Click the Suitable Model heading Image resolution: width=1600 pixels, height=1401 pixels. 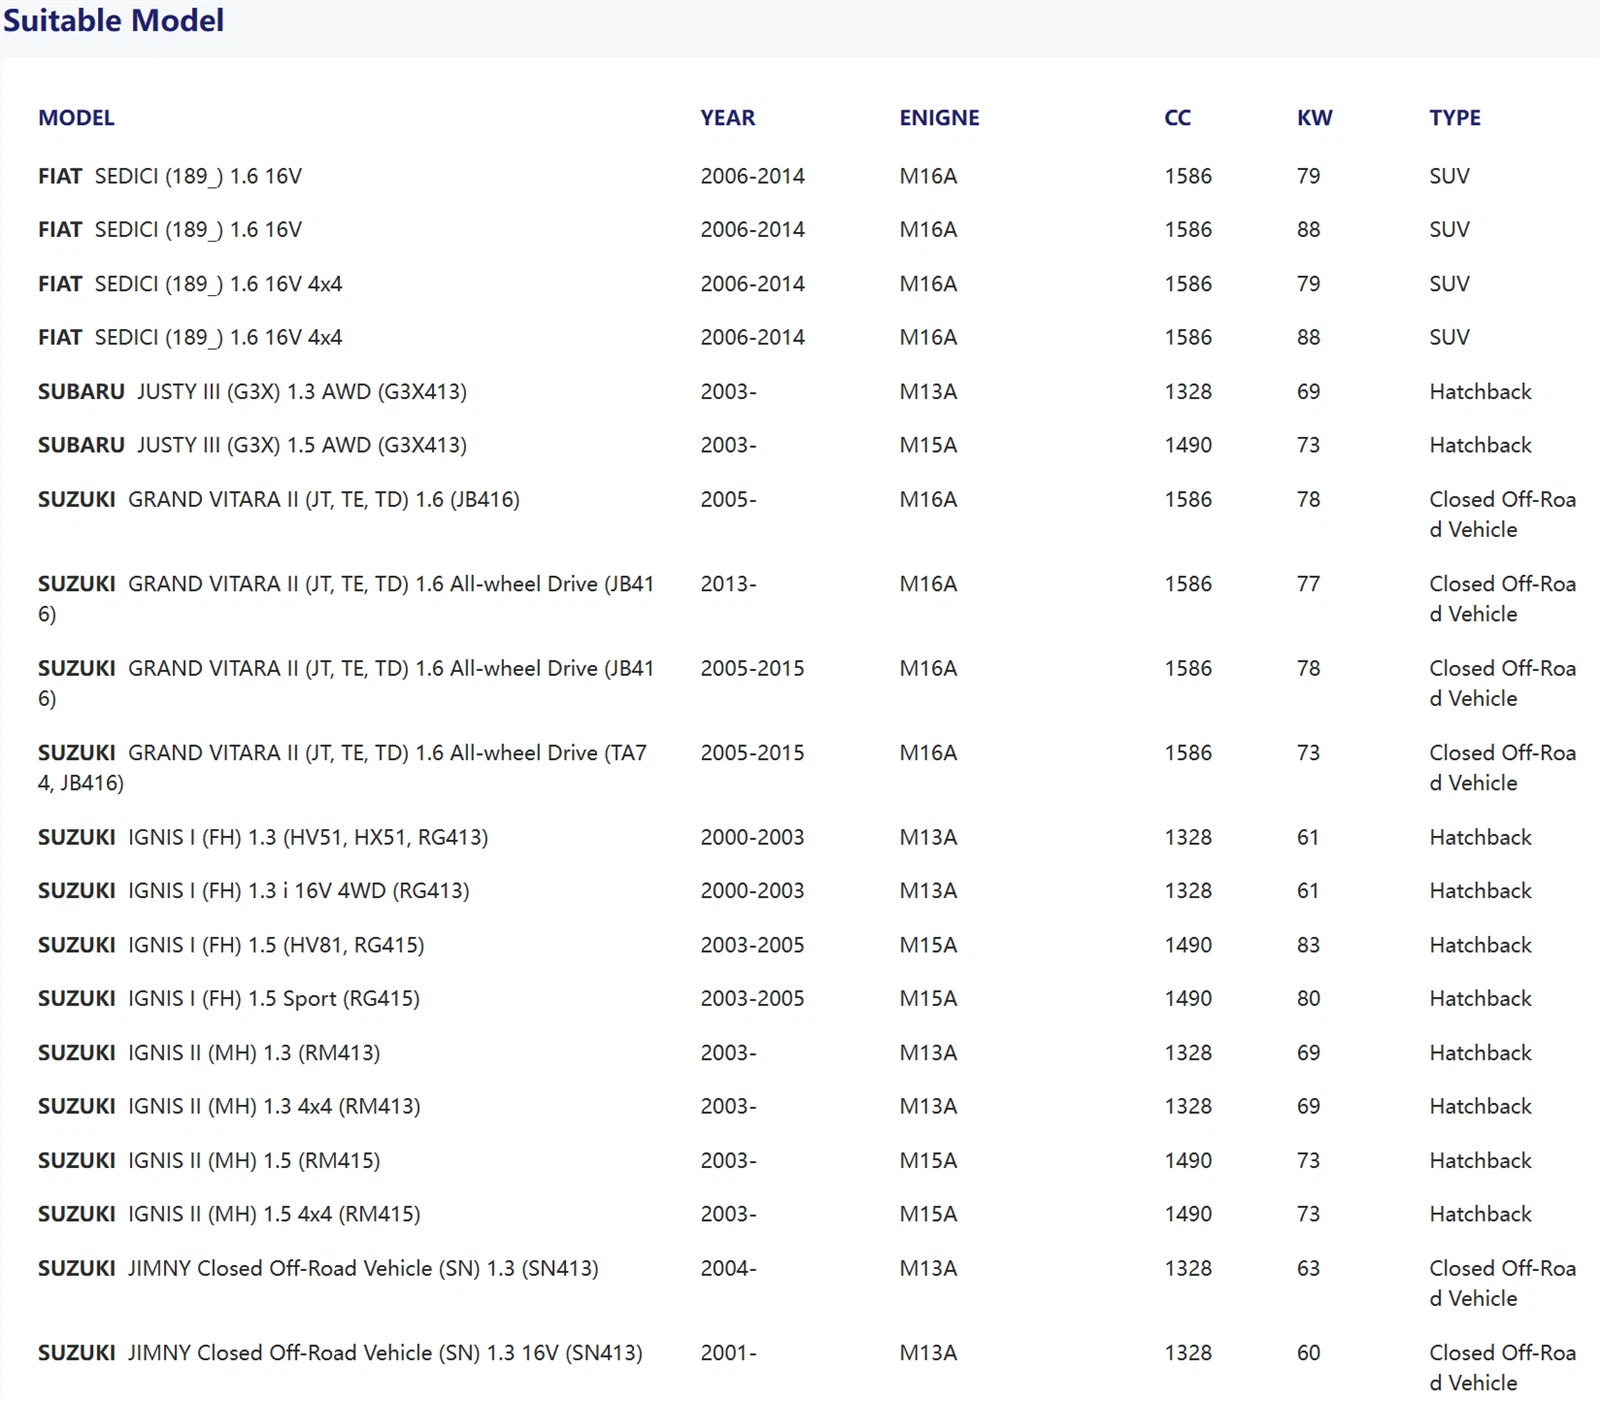tap(113, 20)
